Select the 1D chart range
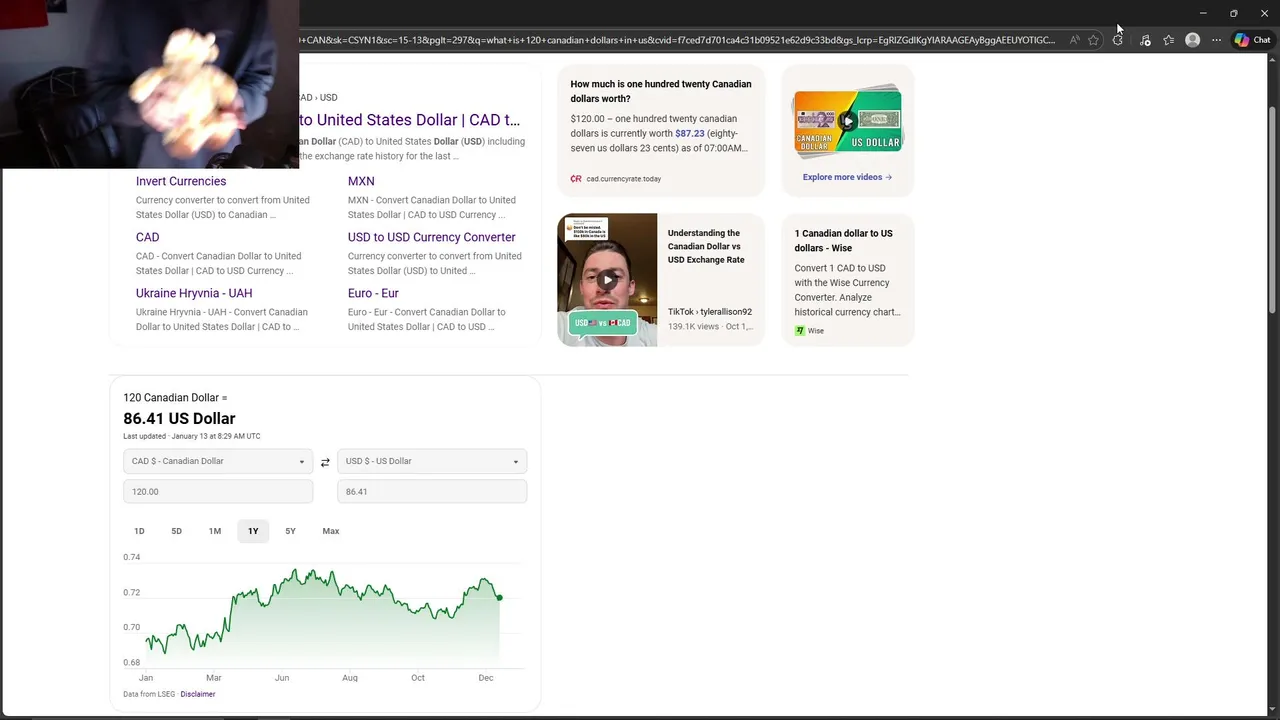Screen dimensions: 1280x720 pos(139,531)
